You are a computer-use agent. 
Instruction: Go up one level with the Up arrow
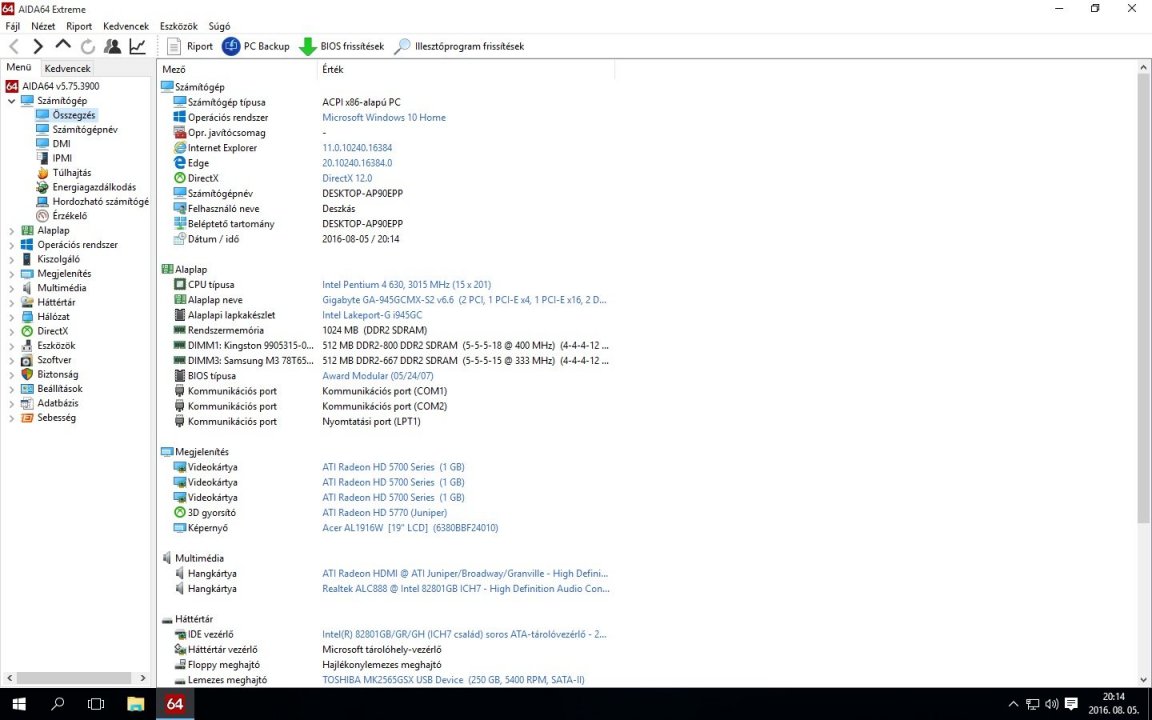tap(63, 46)
